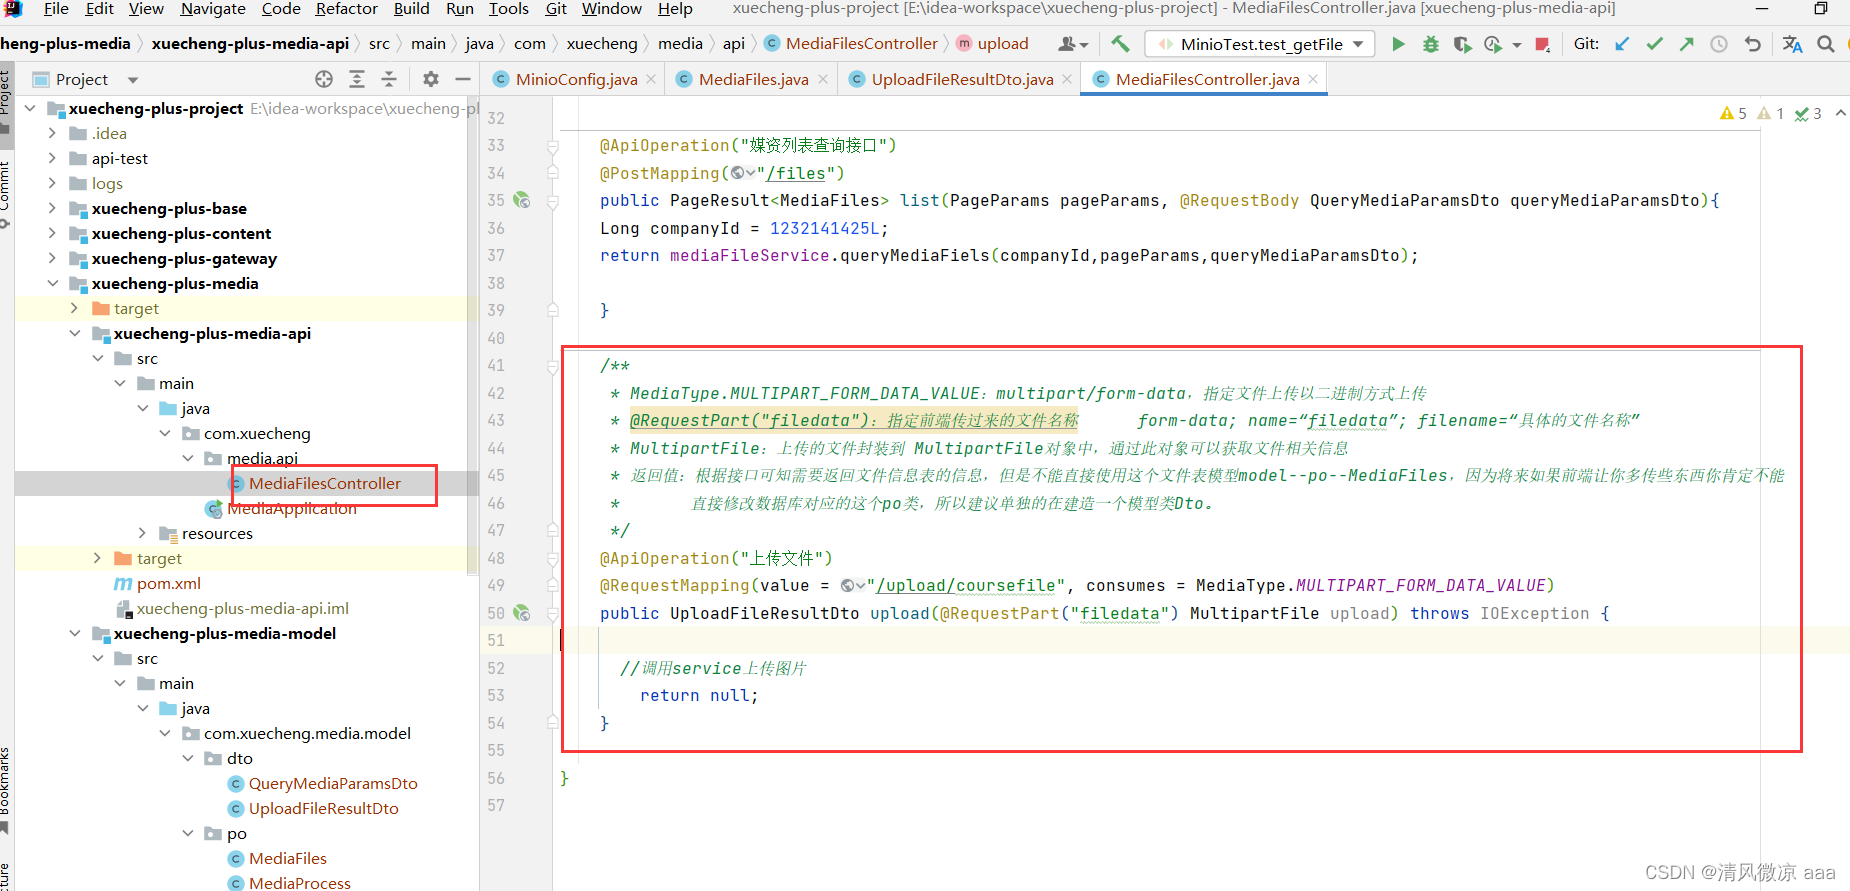Expand the .idea folder

[x=52, y=133]
